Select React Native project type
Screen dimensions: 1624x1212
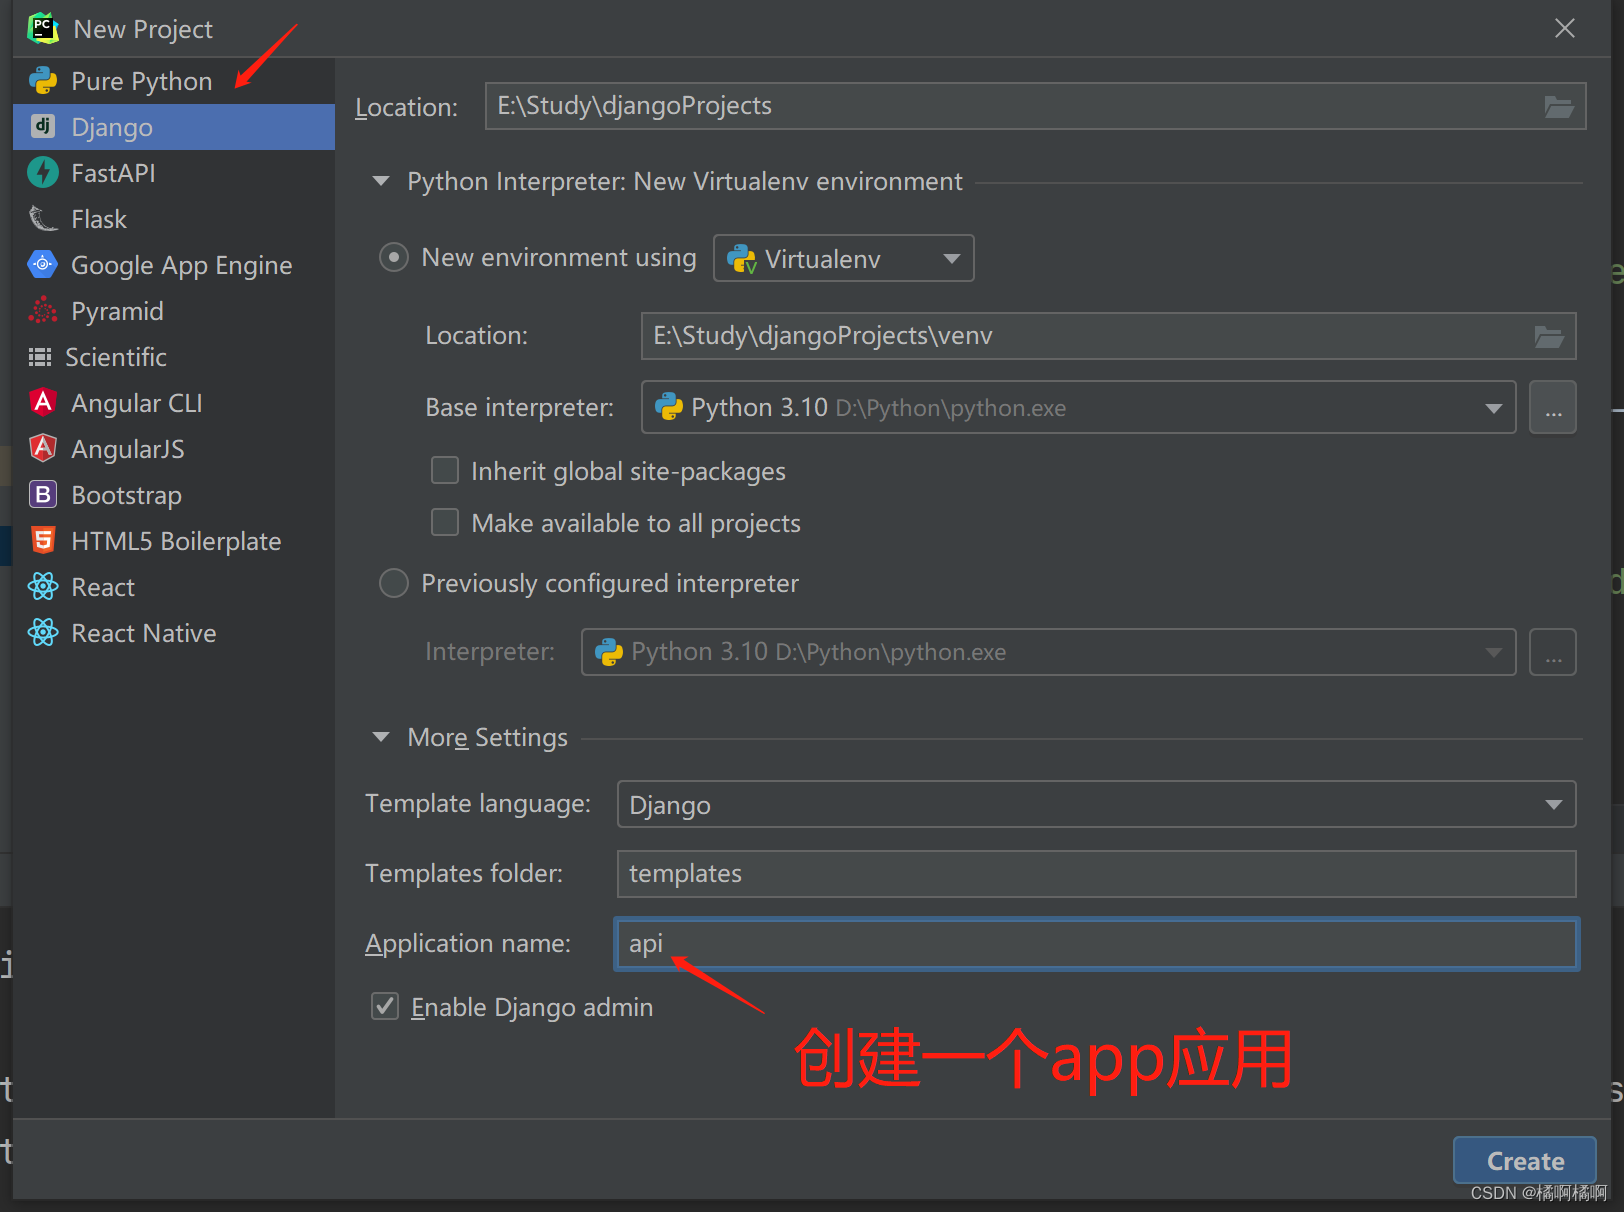(174, 633)
